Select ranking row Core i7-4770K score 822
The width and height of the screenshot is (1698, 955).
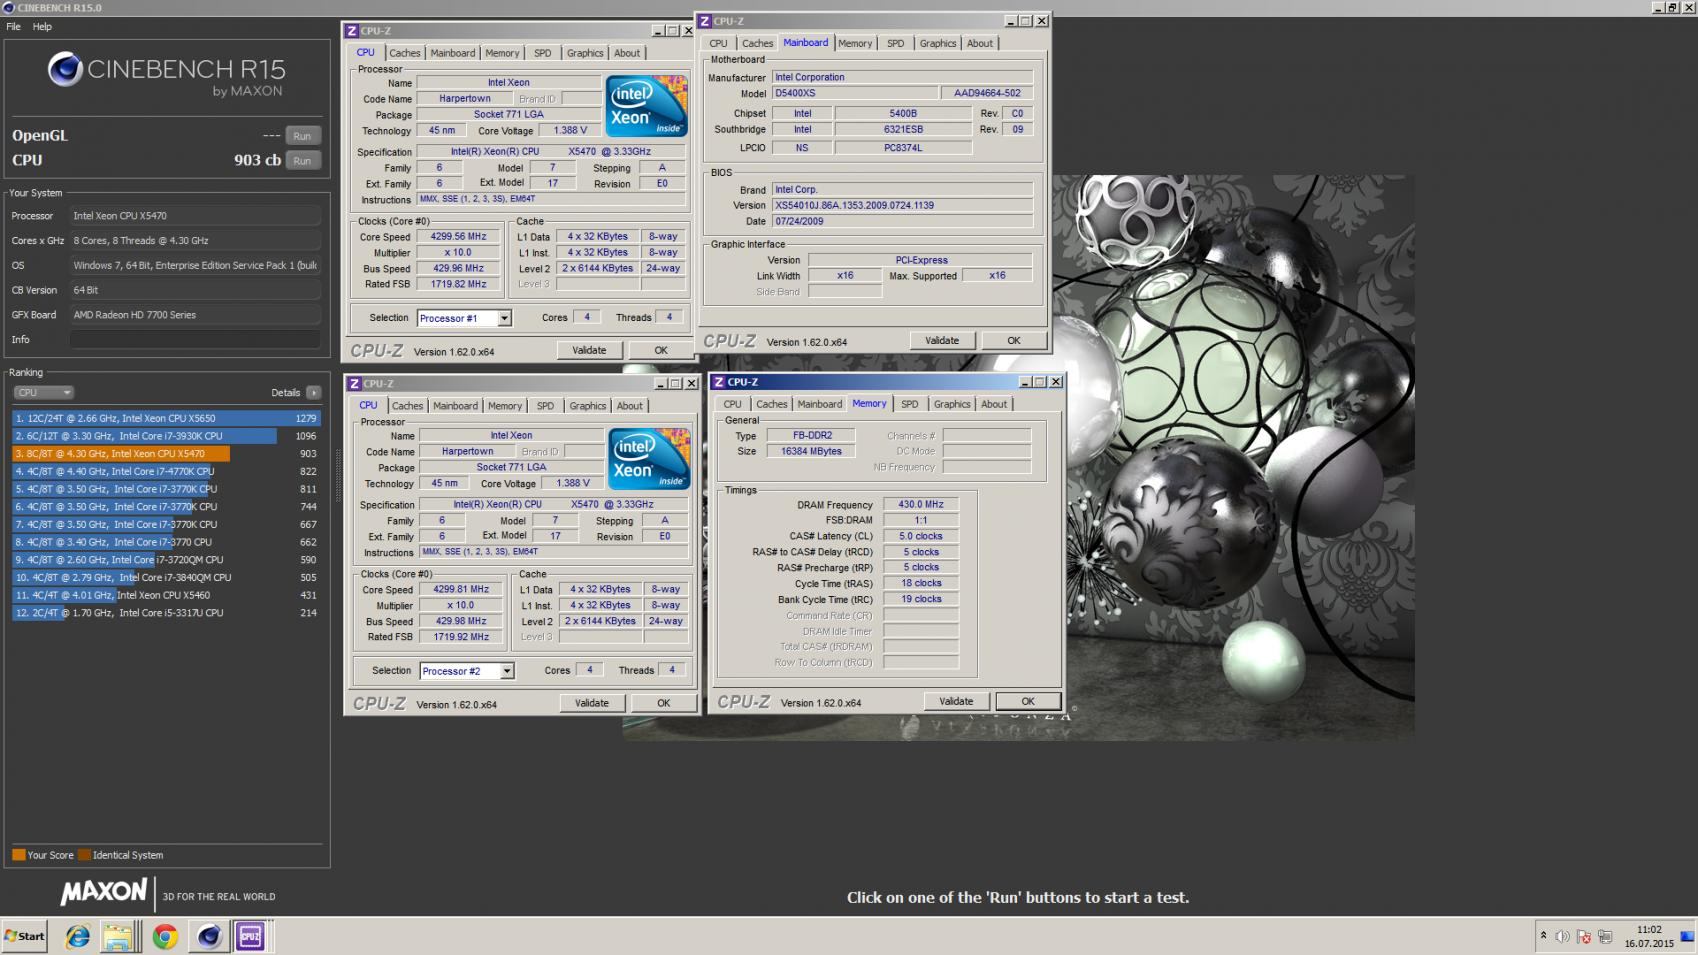pos(166,472)
